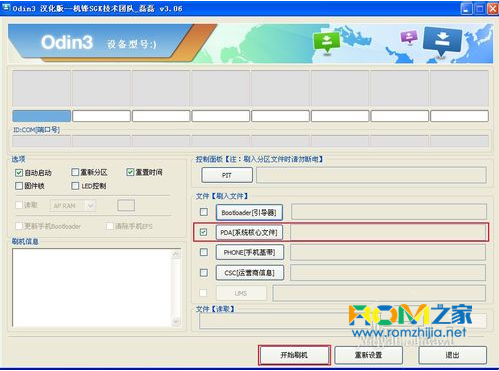Click the PDA[系统核心文件] button
Screen dimensions: 499x371
pos(249,232)
